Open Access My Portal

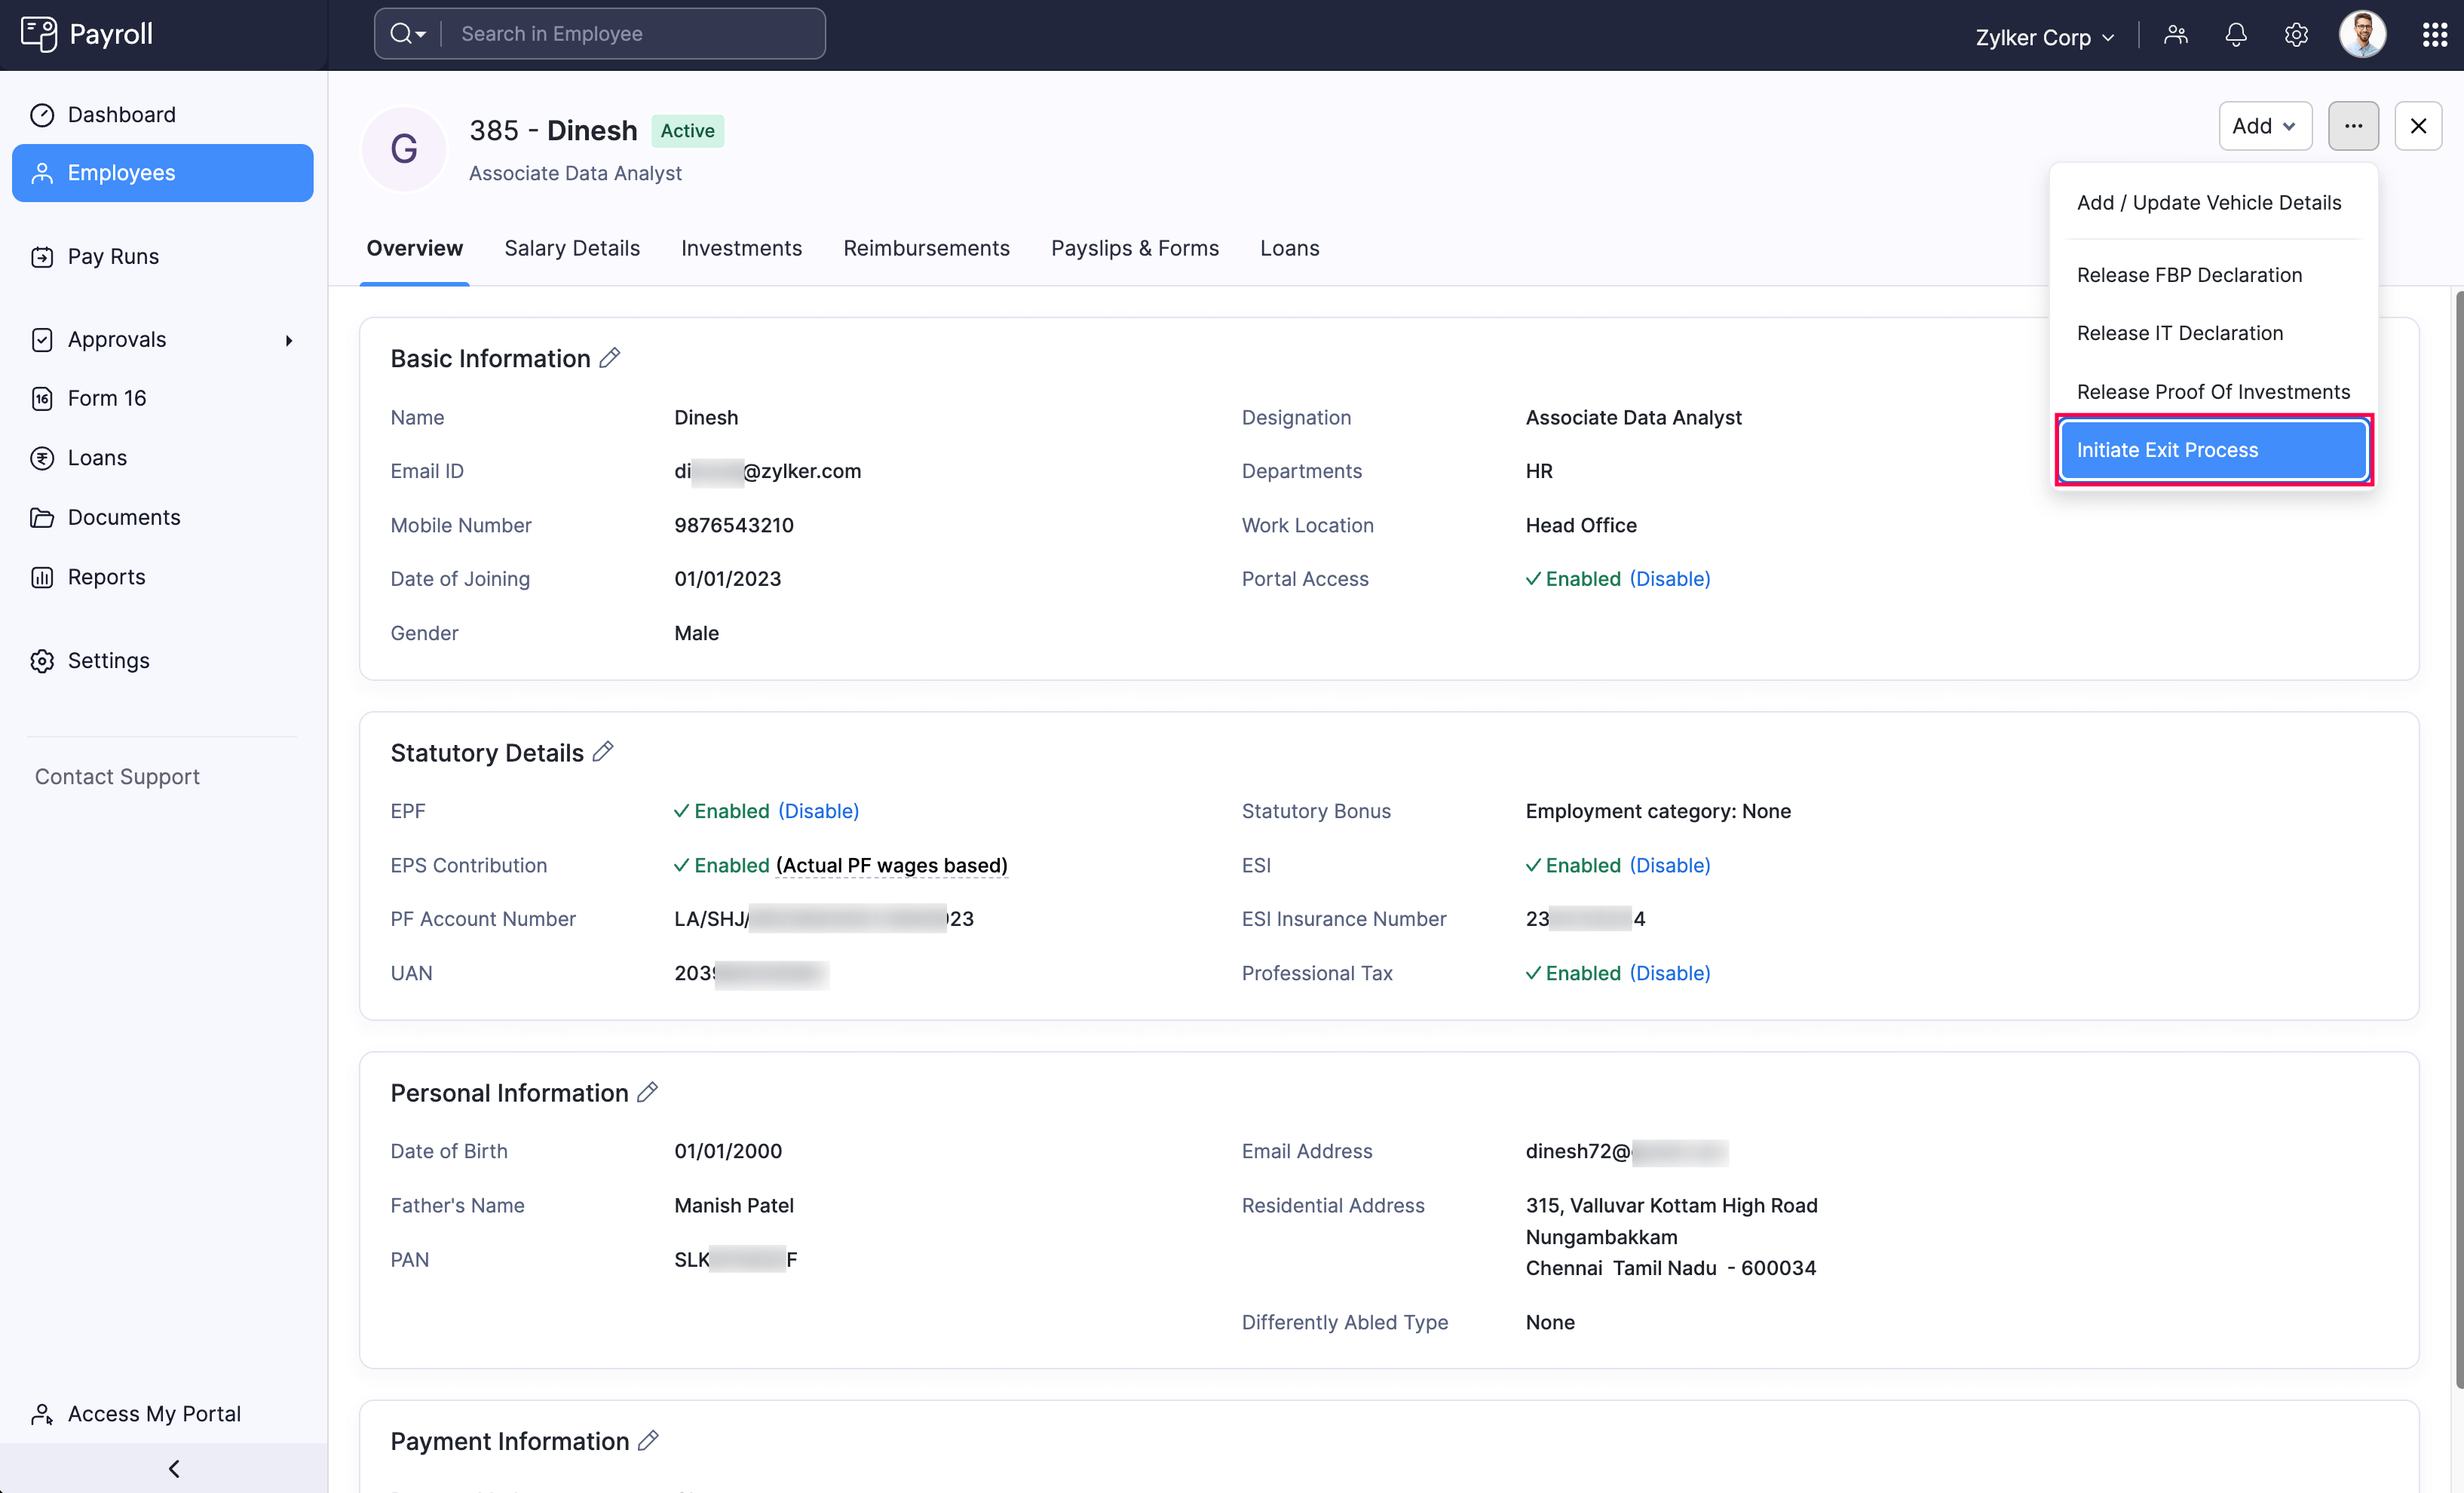click(154, 1413)
